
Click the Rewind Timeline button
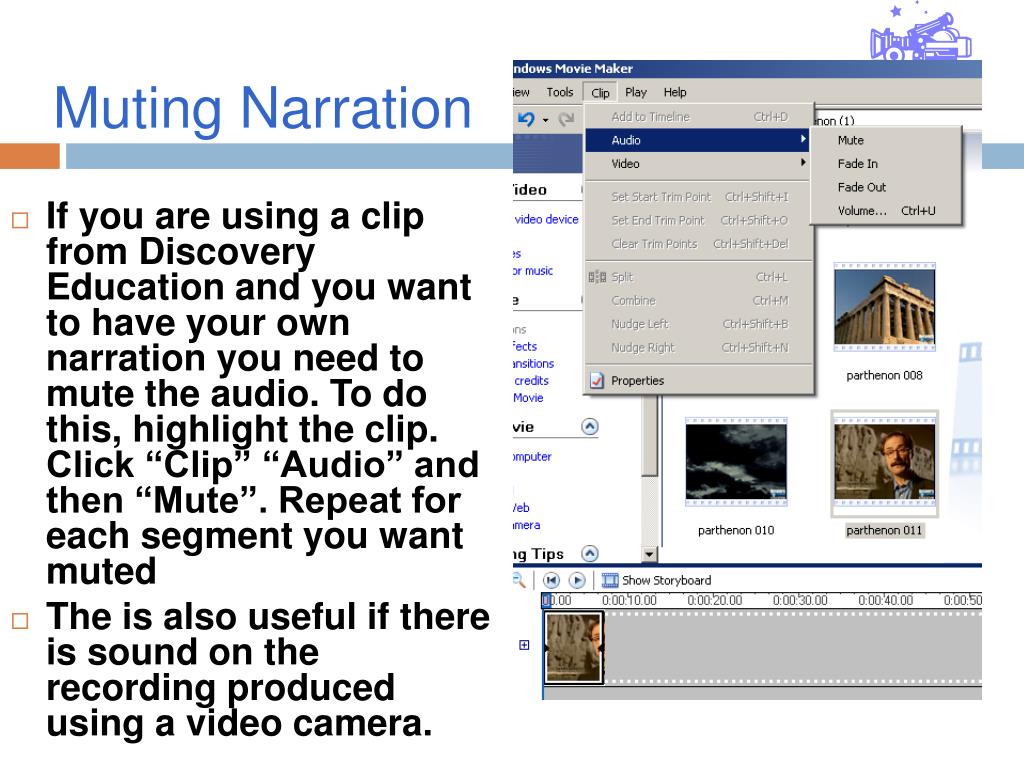(551, 580)
